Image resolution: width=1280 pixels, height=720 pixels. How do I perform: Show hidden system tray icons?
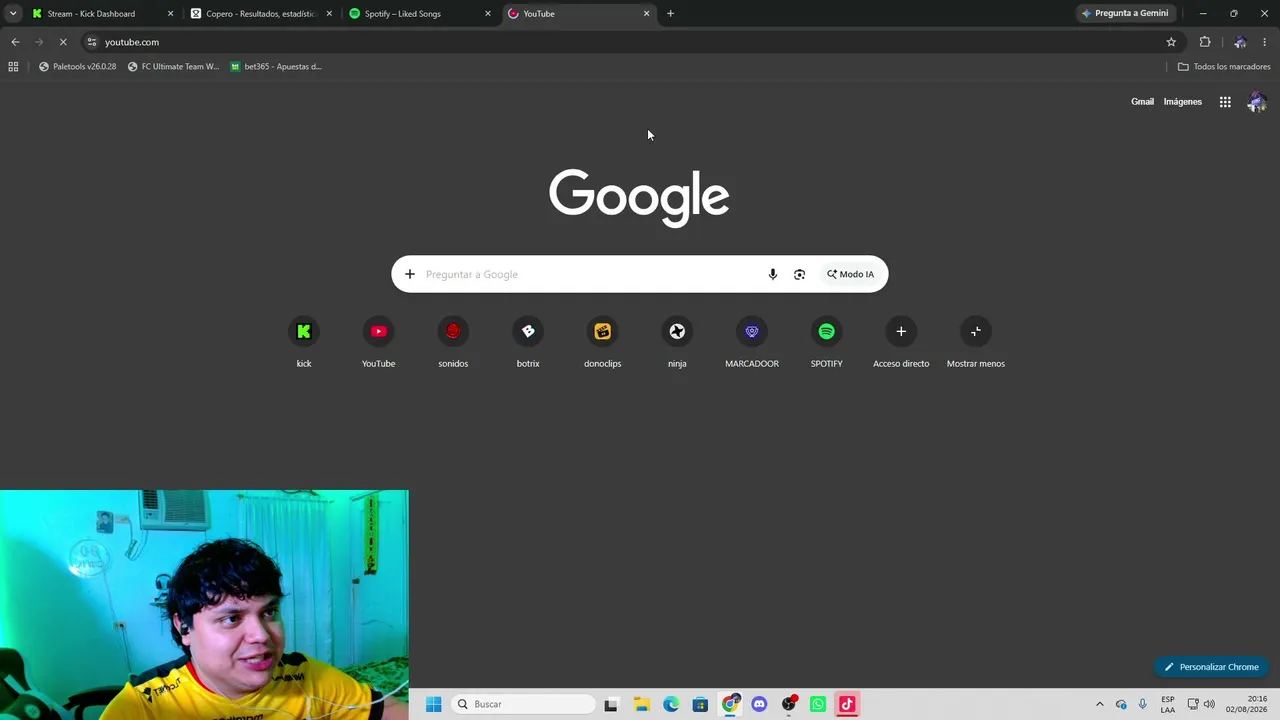(1099, 704)
